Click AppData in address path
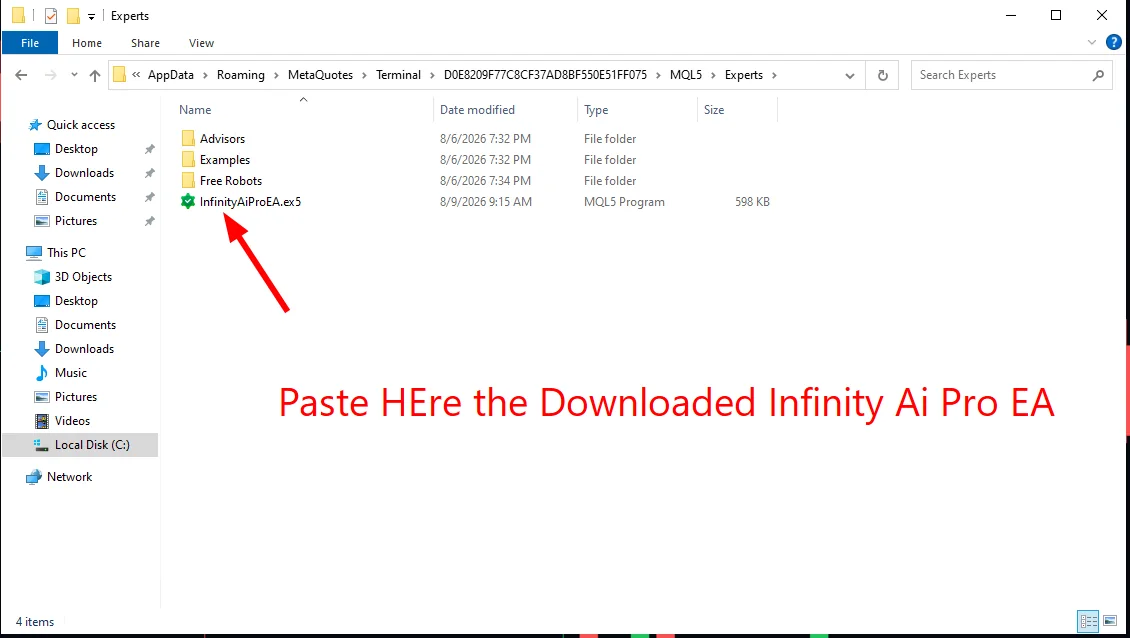The image size is (1130, 638). coord(171,75)
